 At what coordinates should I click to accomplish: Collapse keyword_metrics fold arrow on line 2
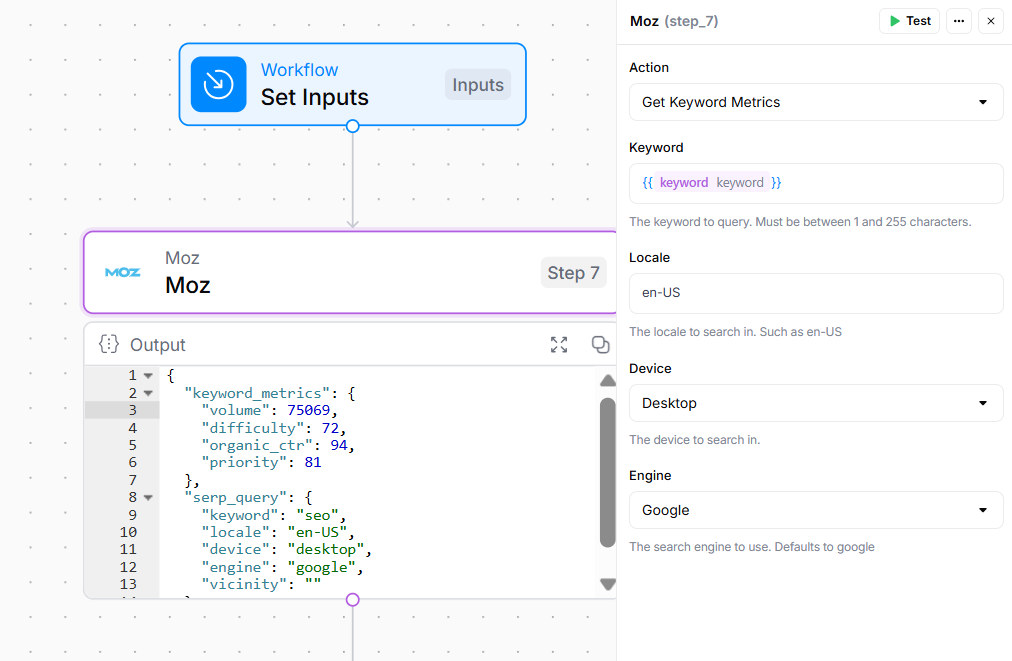148,393
